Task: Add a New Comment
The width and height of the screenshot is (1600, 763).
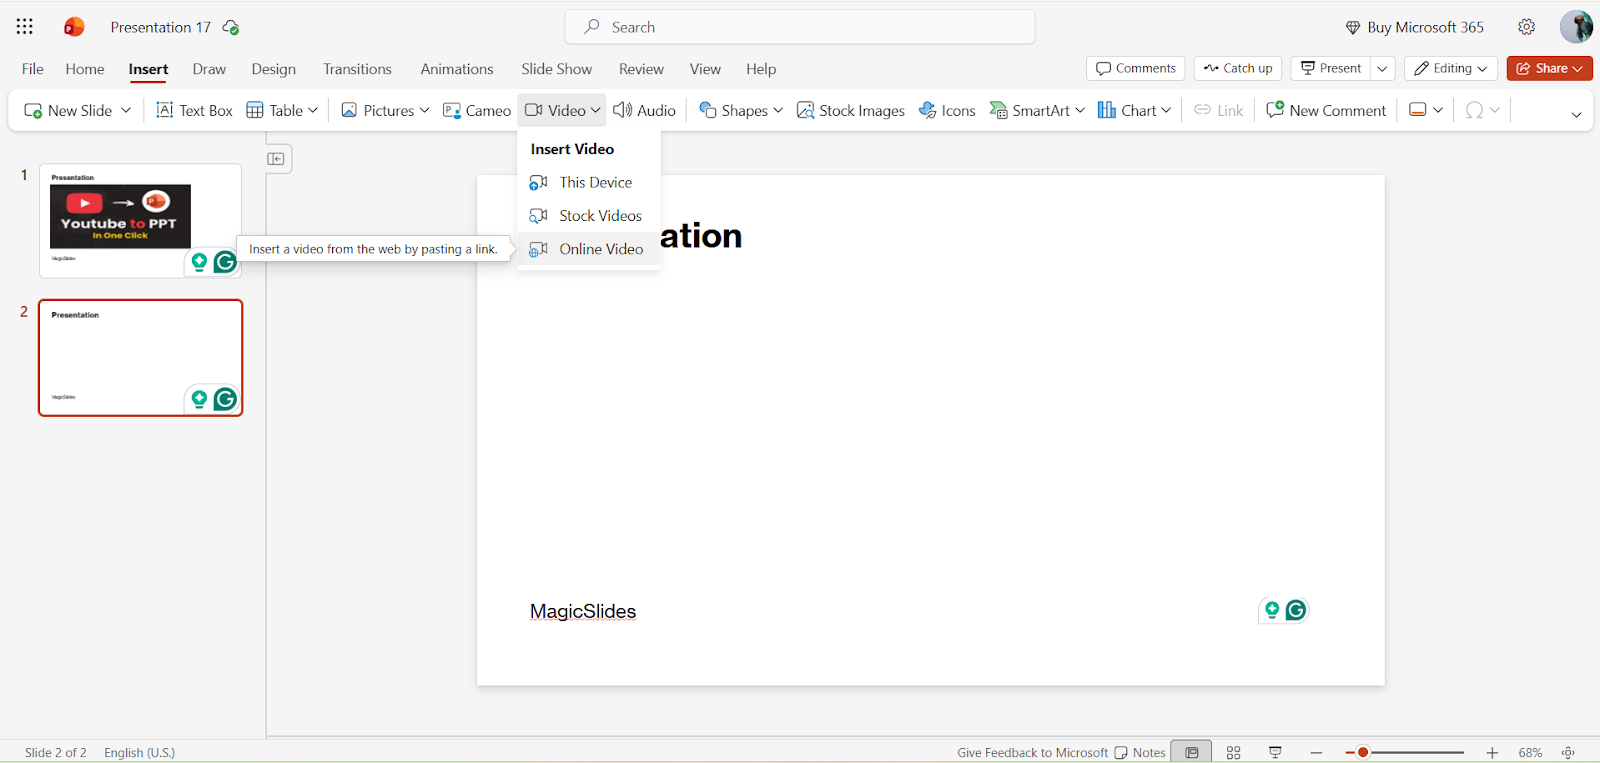Action: [x=1326, y=110]
